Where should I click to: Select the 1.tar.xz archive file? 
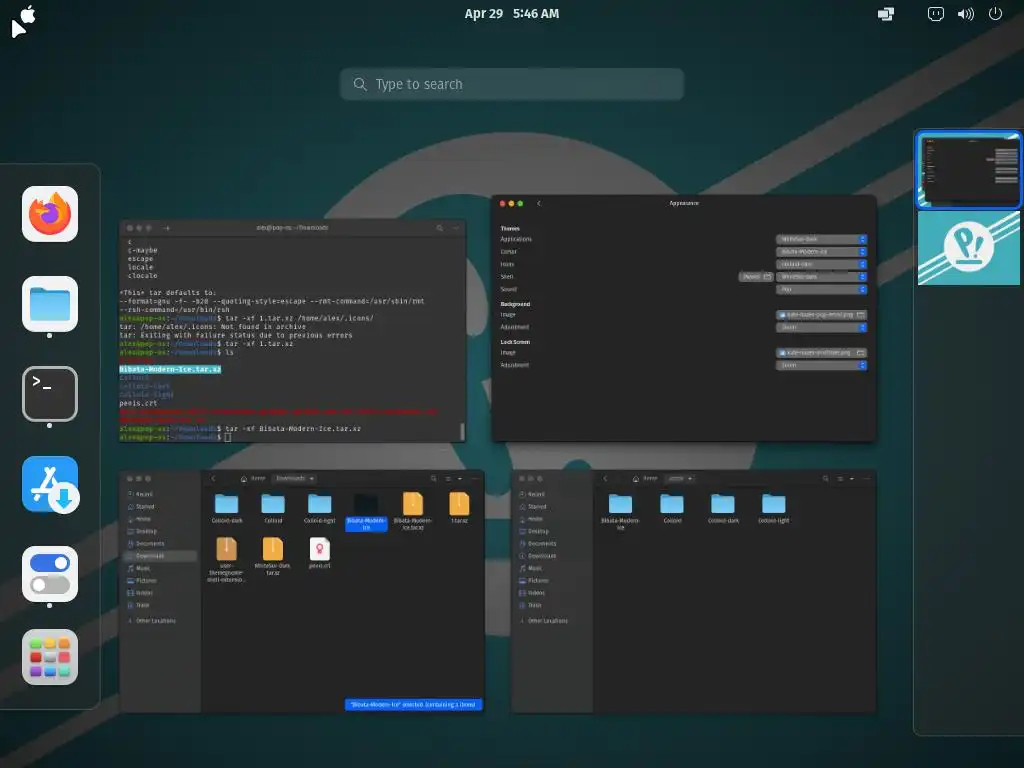tap(459, 509)
